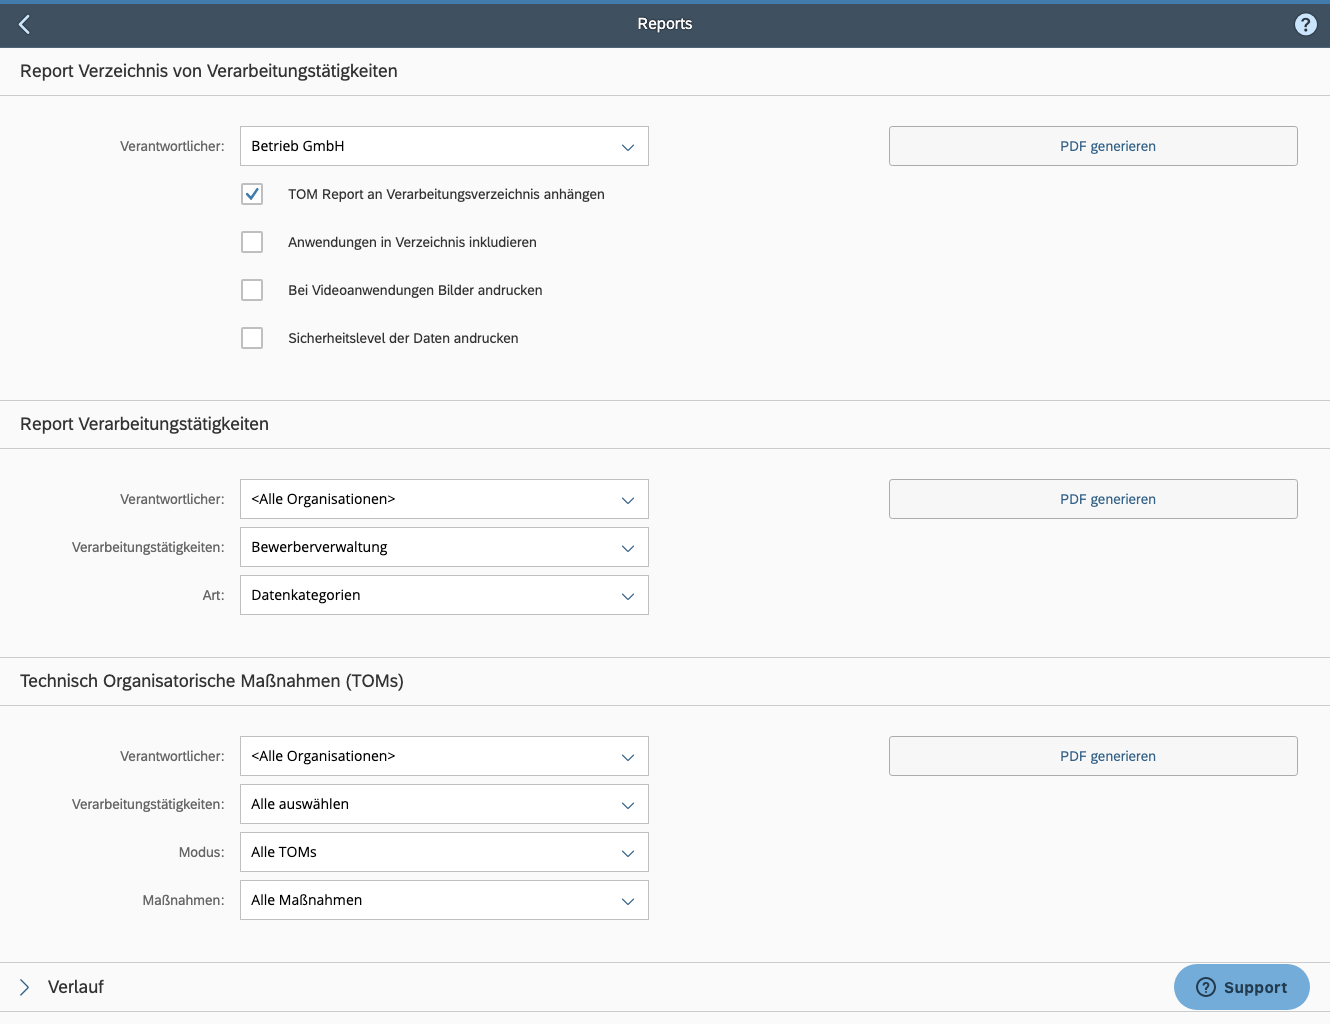This screenshot has width=1330, height=1024.
Task: Open the Alle Maßnahmen dropdown
Action: click(444, 900)
